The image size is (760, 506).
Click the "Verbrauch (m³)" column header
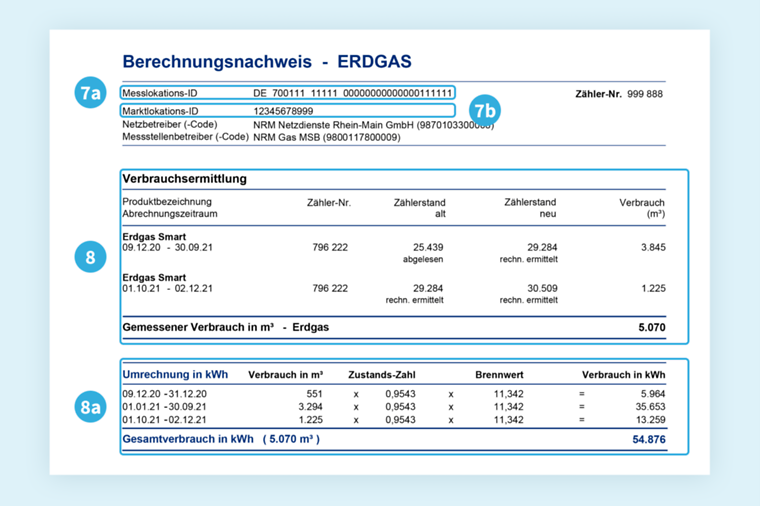(642, 208)
